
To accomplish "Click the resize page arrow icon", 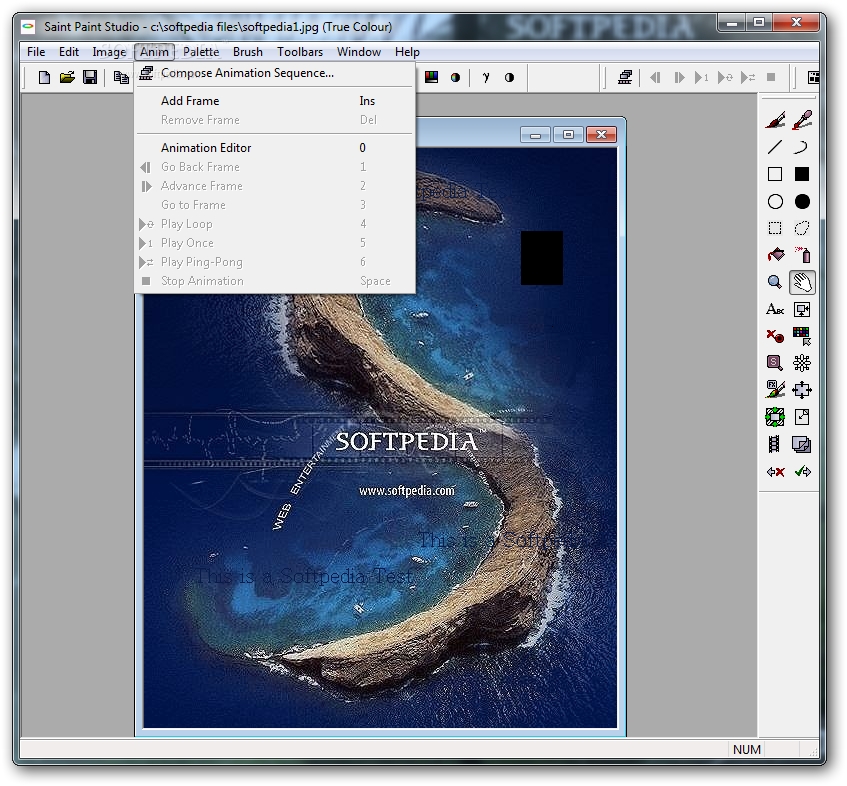I will click(802, 416).
